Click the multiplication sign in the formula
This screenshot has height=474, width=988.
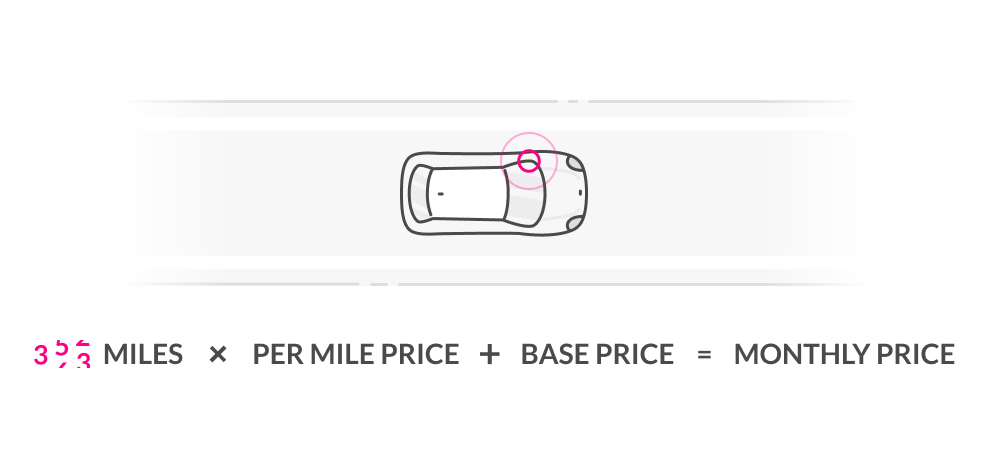tap(217, 355)
